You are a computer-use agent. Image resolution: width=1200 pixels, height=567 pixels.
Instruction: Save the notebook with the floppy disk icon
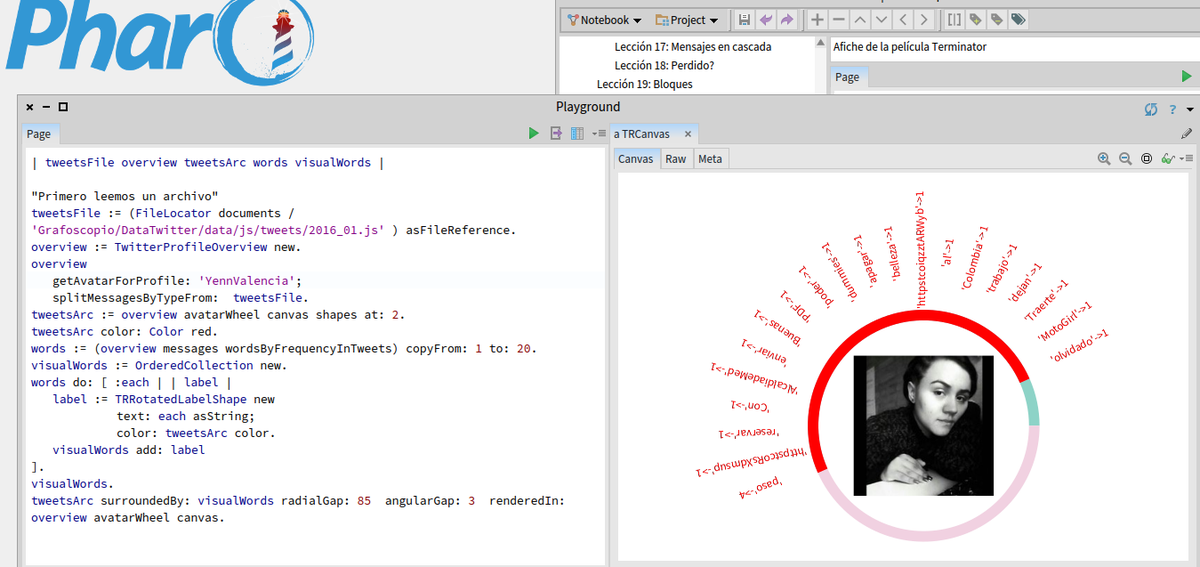(x=744, y=20)
